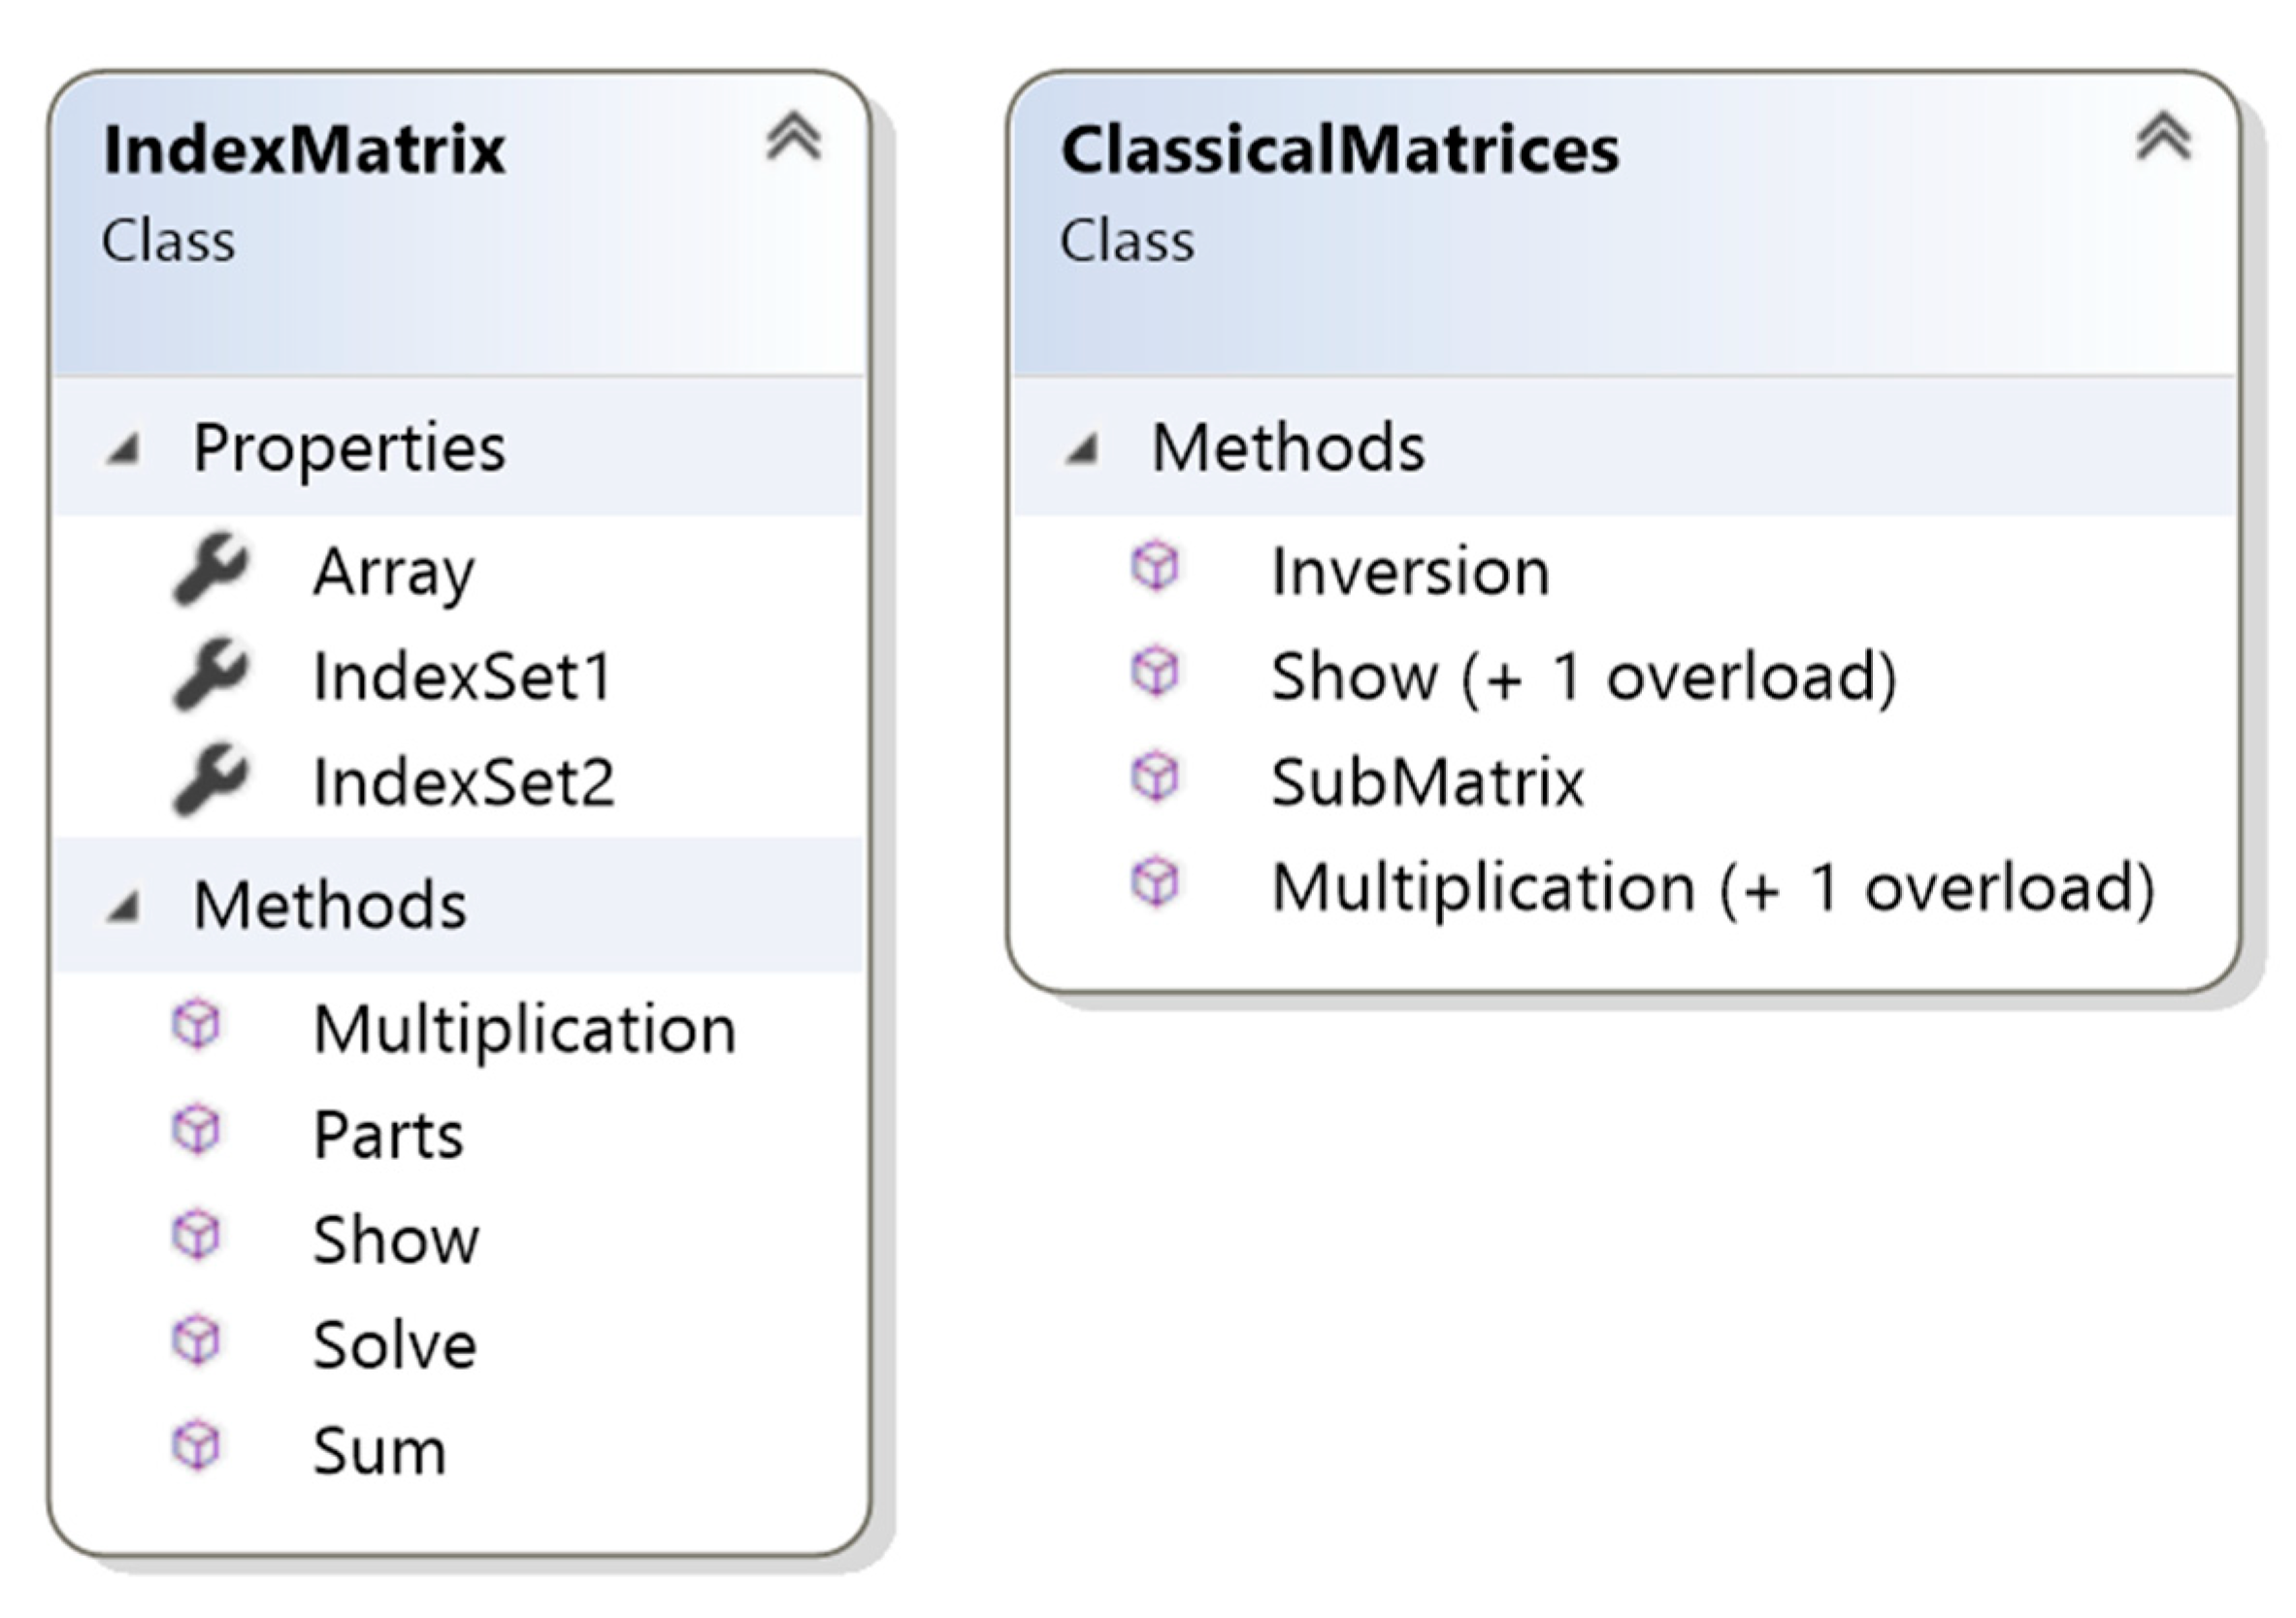Click the wrench icon beside Array property
Image resolution: width=2296 pixels, height=1618 pixels.
210,569
